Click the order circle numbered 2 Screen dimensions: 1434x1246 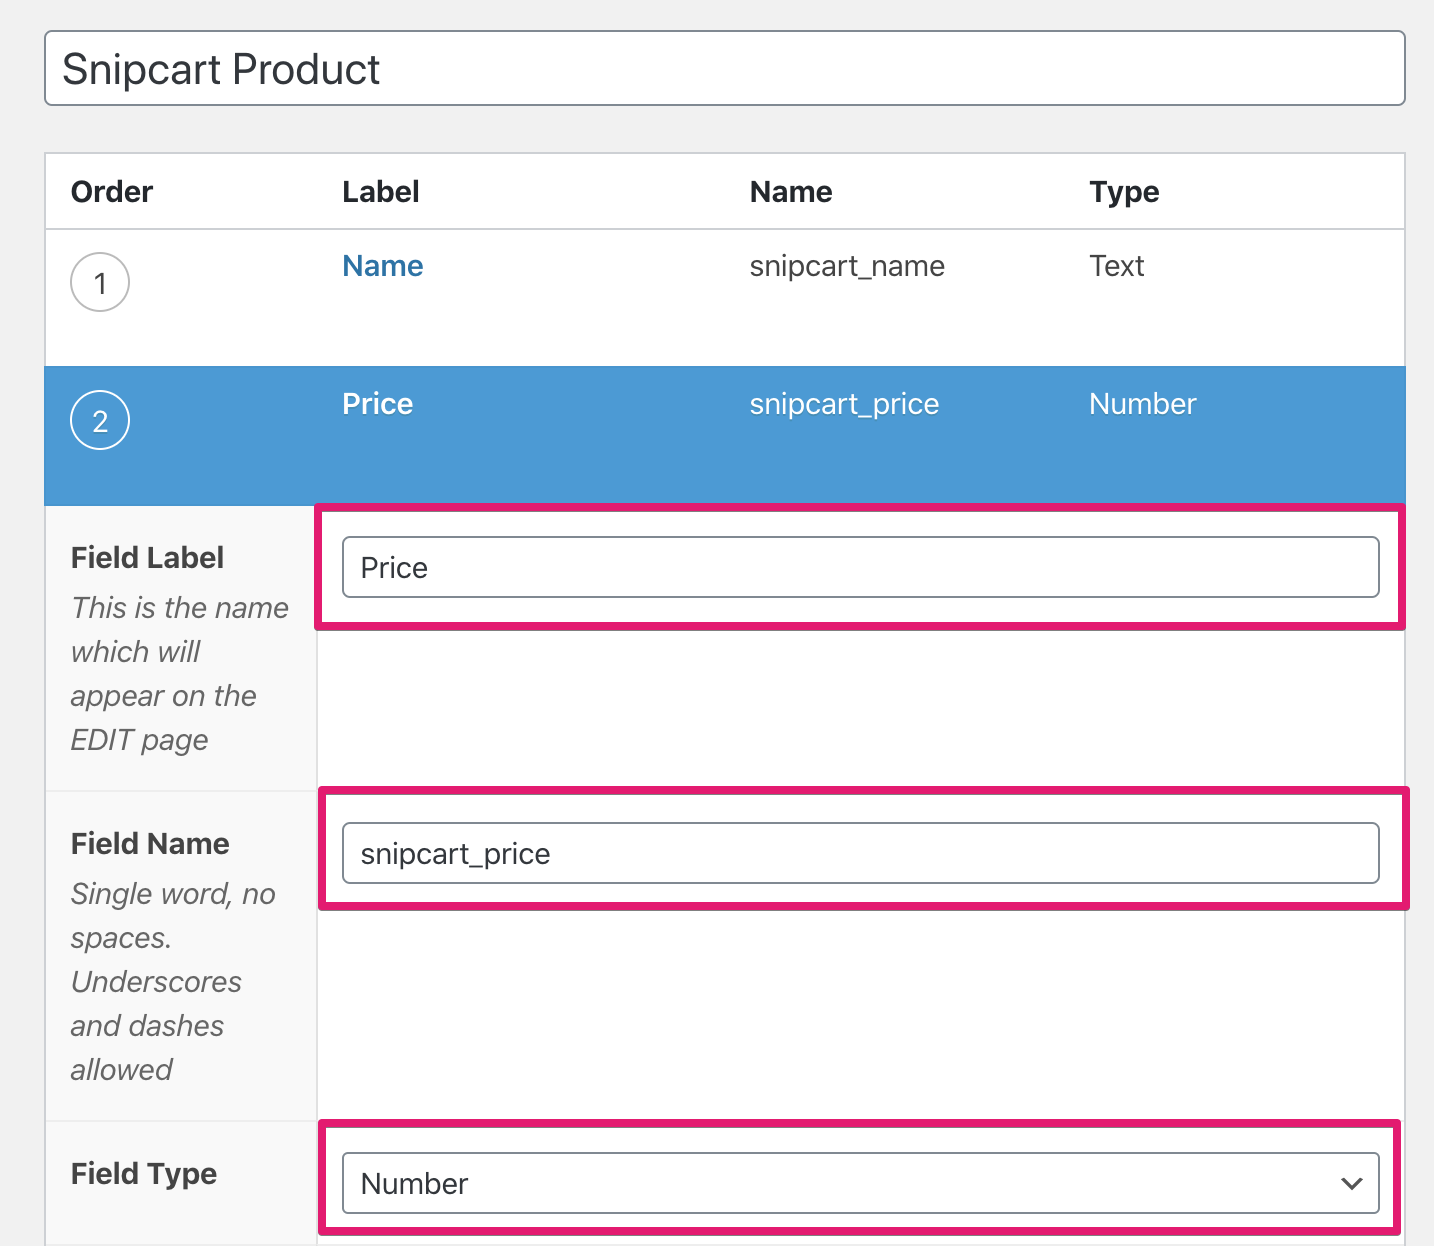click(100, 421)
